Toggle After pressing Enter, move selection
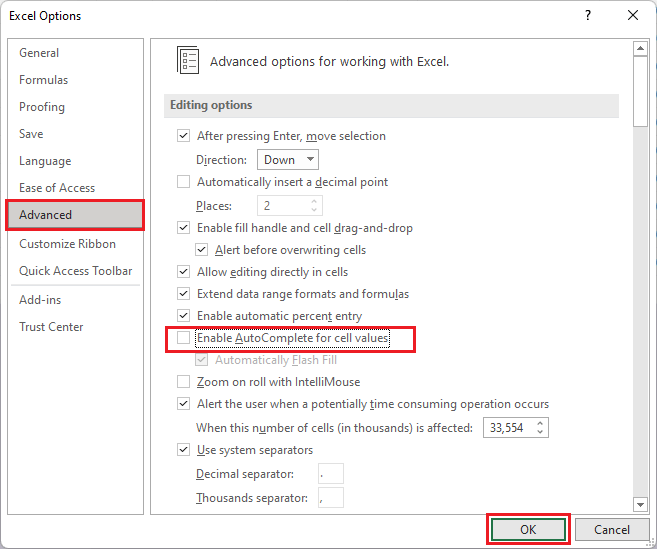657x549 pixels. tap(184, 136)
